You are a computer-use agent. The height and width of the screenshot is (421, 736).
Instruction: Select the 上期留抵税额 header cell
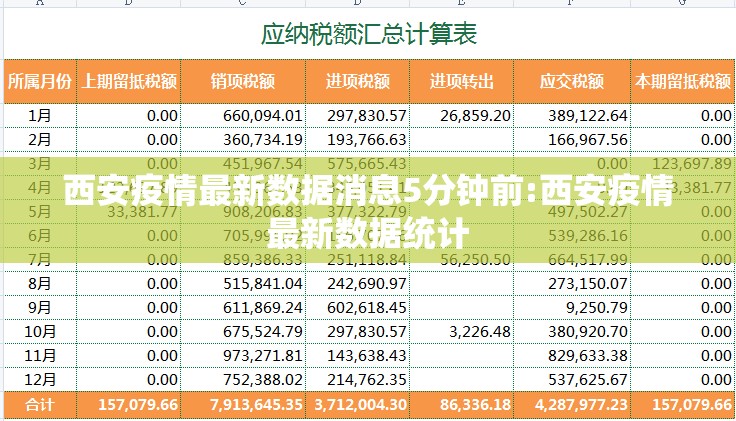129,82
